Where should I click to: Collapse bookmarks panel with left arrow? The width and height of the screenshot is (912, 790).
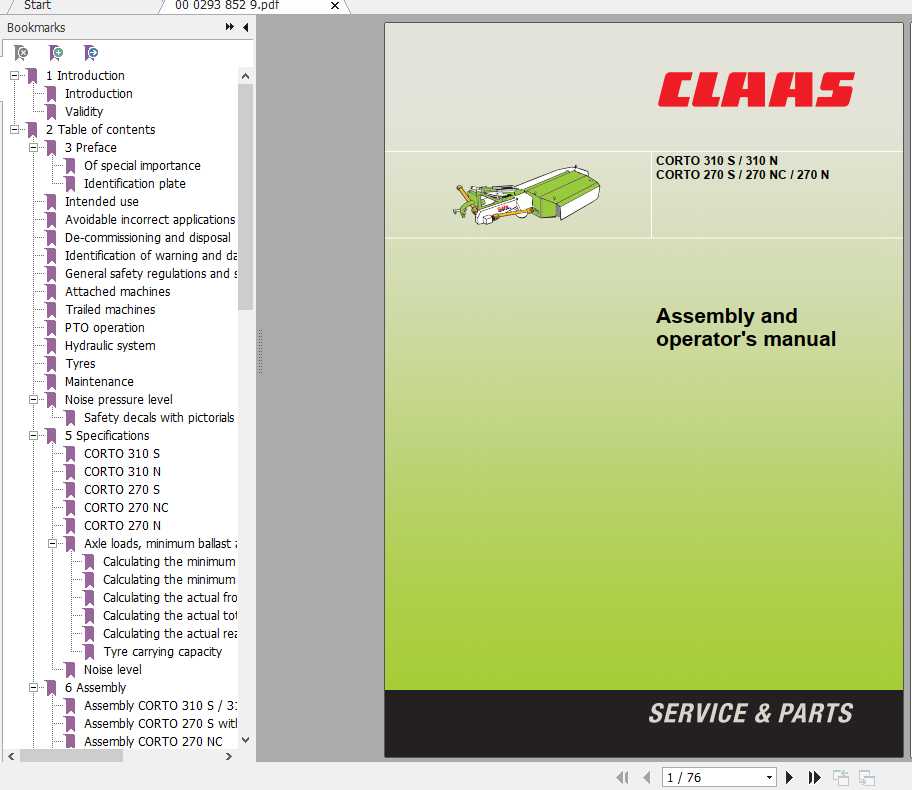(x=245, y=27)
